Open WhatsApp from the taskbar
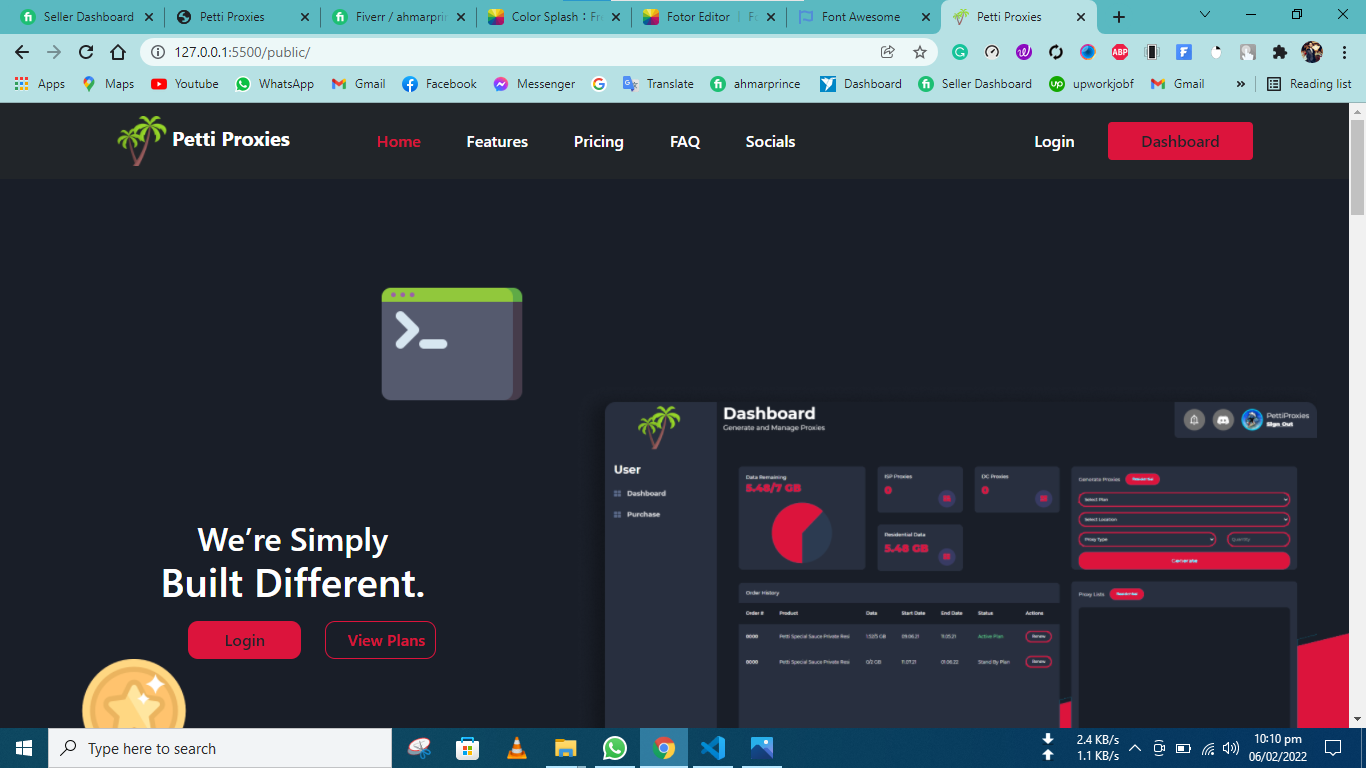This screenshot has height=768, width=1366. (614, 748)
